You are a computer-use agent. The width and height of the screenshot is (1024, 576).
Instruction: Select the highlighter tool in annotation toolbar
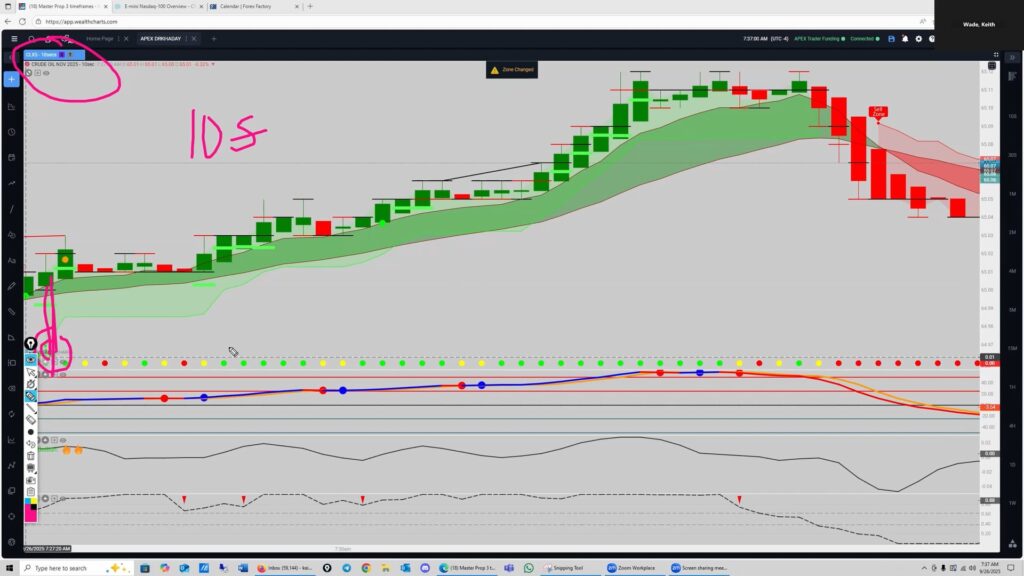pyautogui.click(x=31, y=396)
